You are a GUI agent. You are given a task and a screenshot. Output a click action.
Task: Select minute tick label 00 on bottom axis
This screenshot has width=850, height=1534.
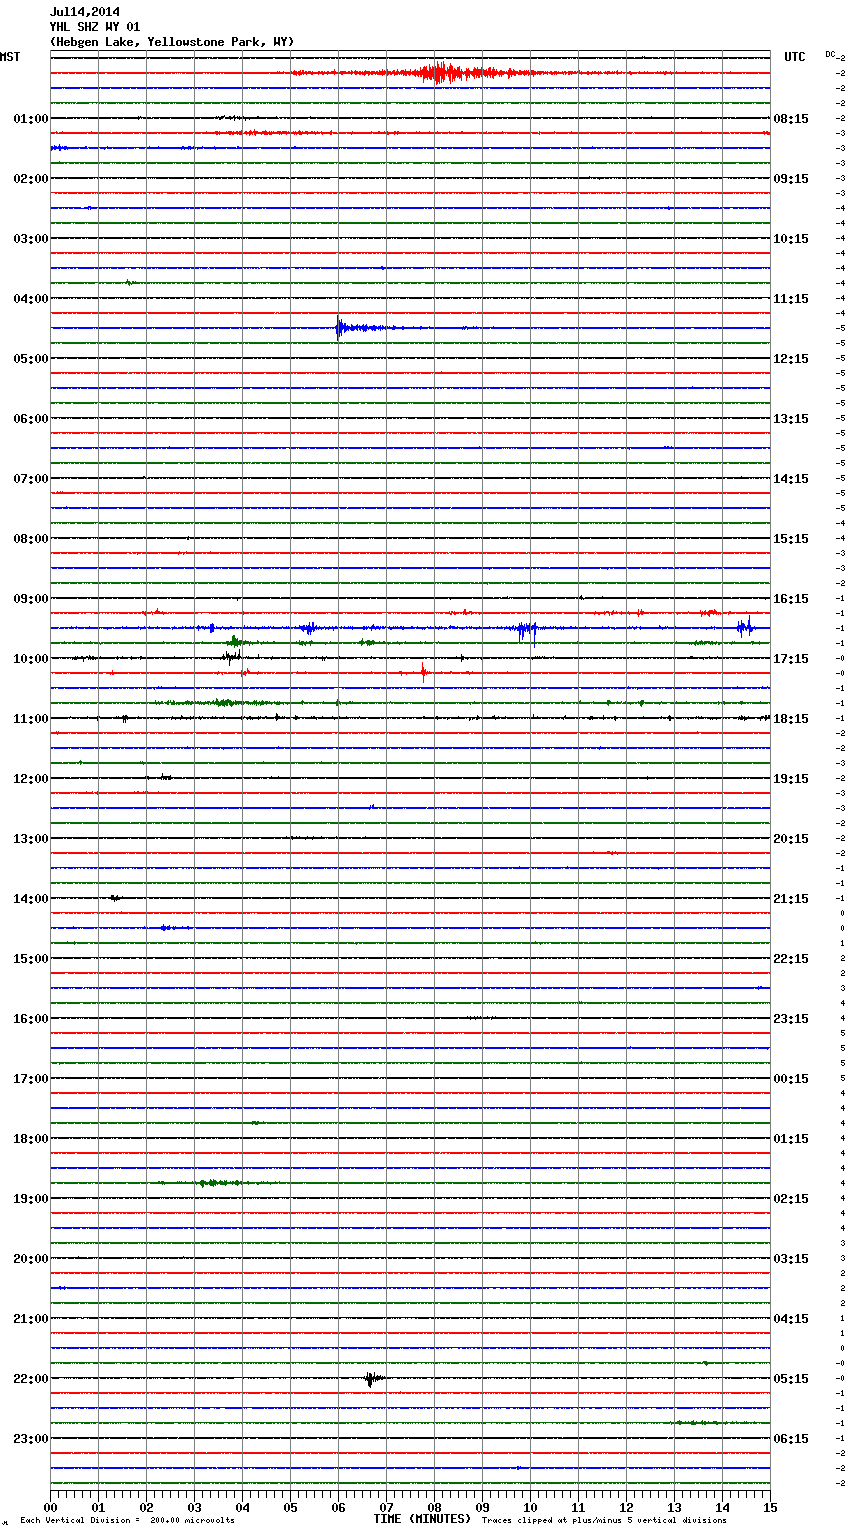(x=50, y=1507)
